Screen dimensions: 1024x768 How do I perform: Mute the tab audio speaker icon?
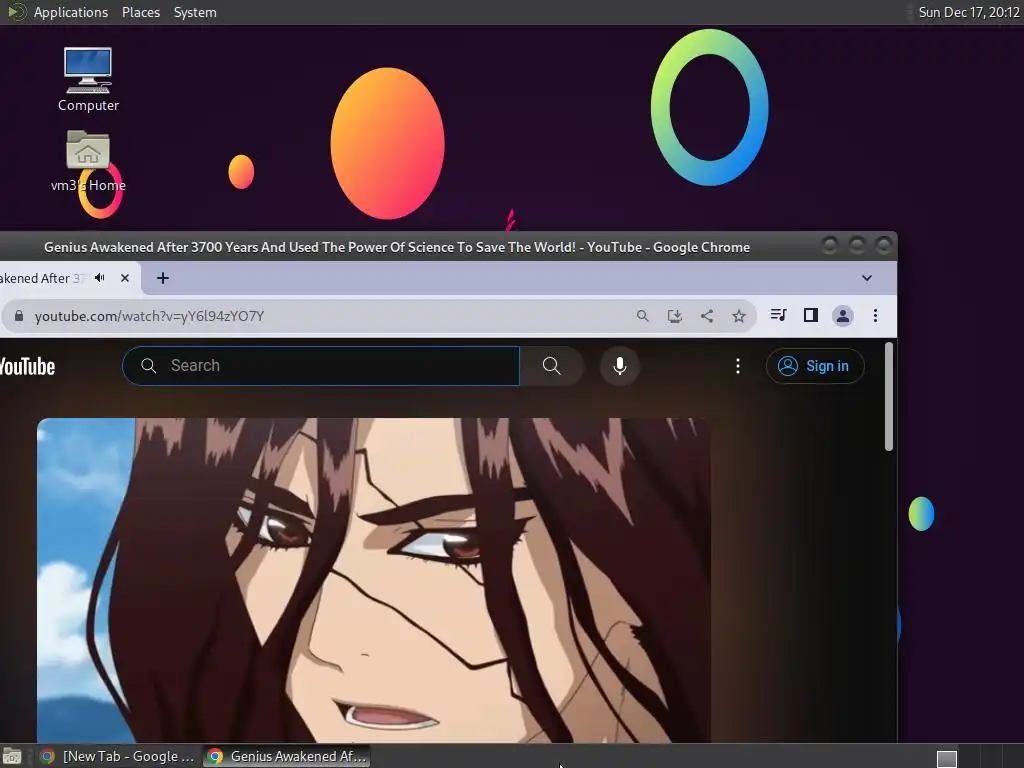coord(100,278)
